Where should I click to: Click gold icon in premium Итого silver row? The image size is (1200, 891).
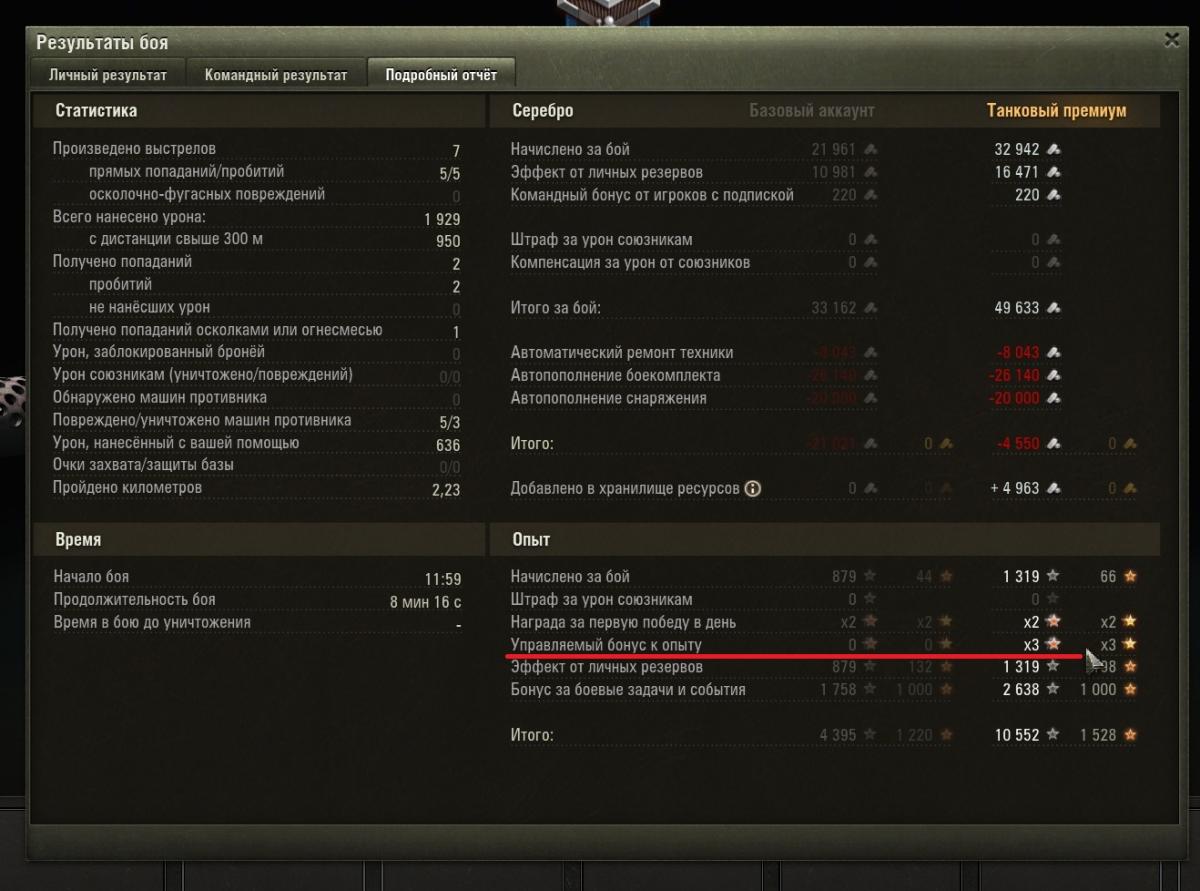point(1130,444)
